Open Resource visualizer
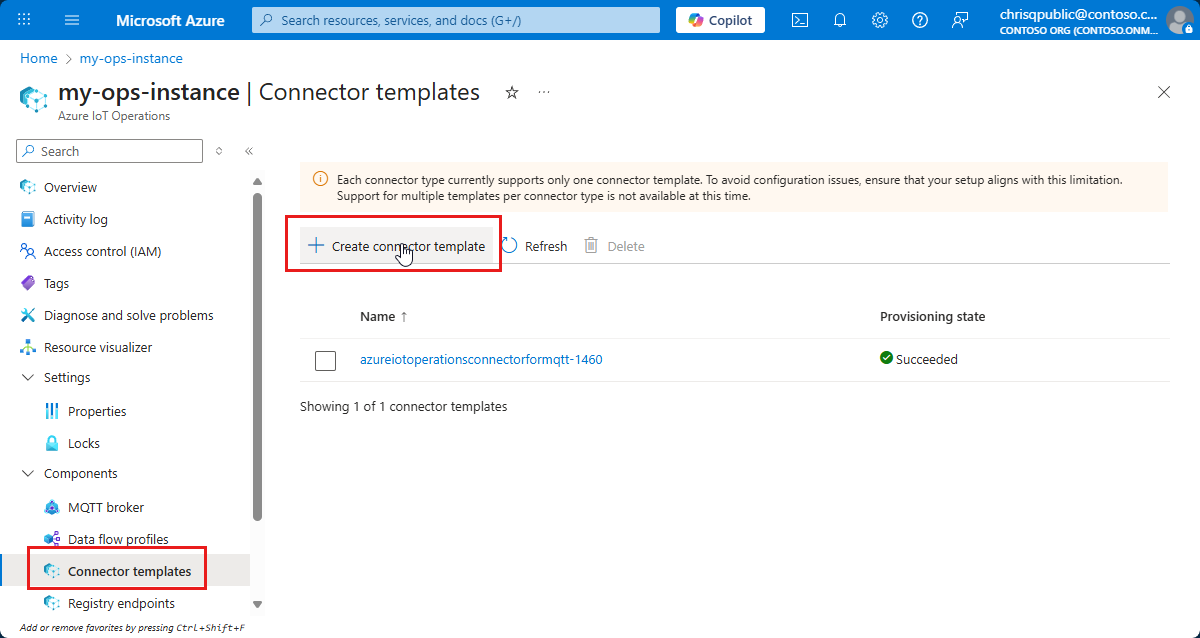This screenshot has height=638, width=1200. [98, 347]
